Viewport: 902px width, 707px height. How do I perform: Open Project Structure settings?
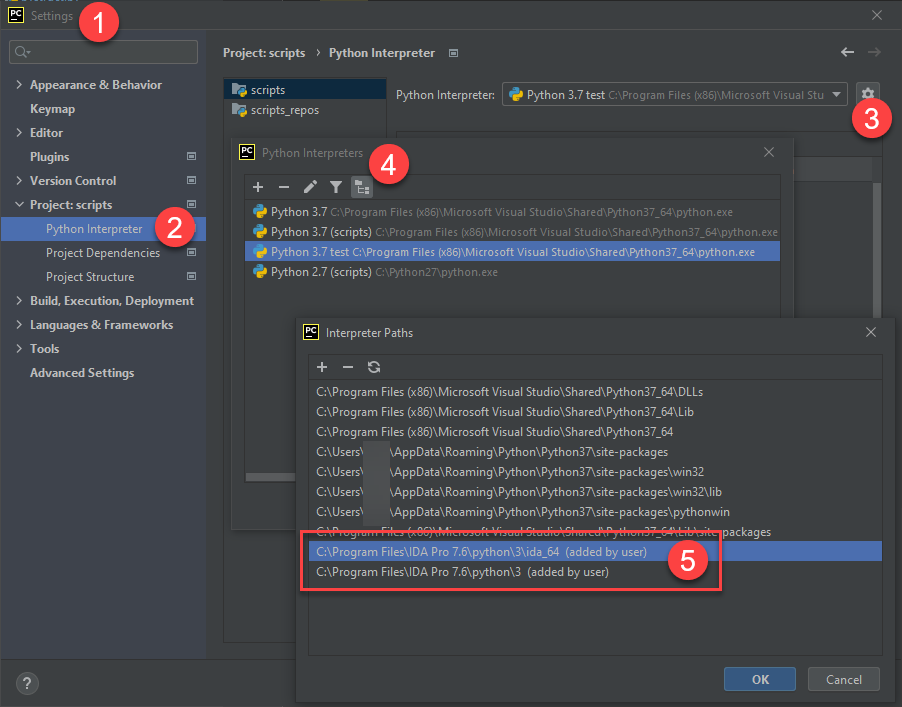click(x=90, y=277)
